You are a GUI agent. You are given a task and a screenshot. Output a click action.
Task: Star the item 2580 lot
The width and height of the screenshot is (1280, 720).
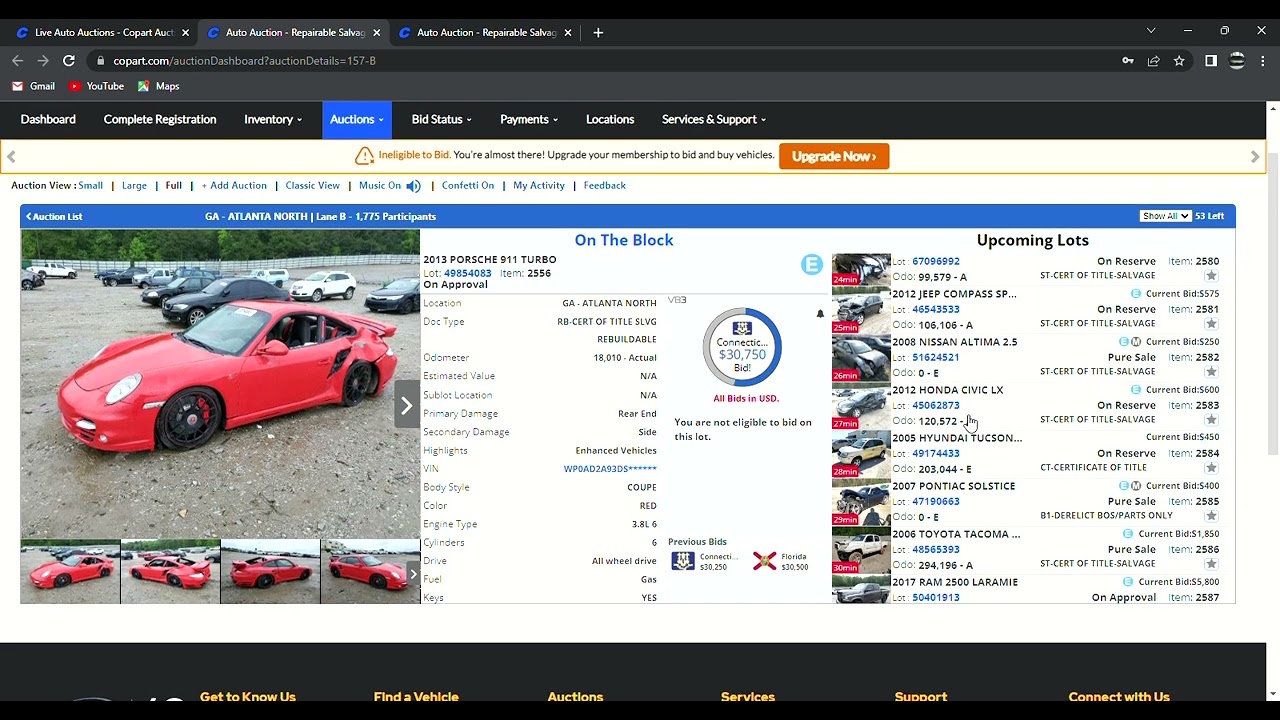click(1211, 276)
